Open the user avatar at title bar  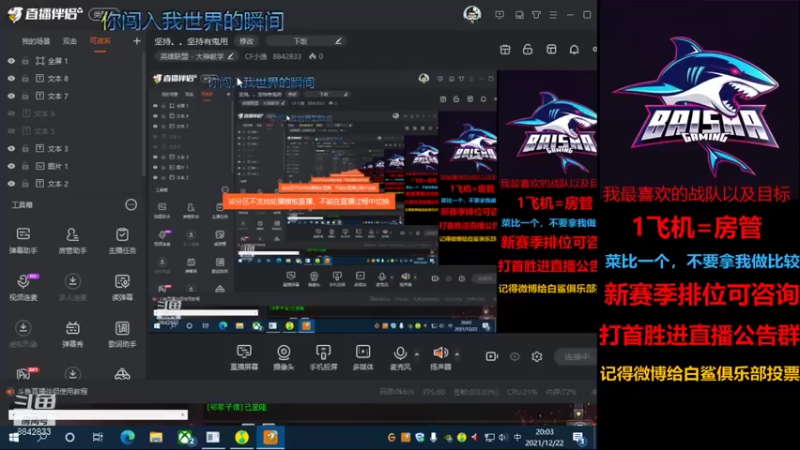point(472,14)
